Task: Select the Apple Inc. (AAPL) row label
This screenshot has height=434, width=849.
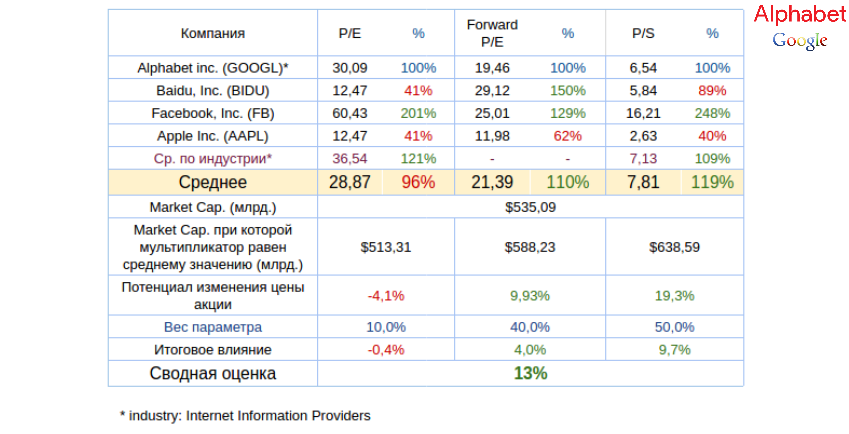Action: point(212,135)
